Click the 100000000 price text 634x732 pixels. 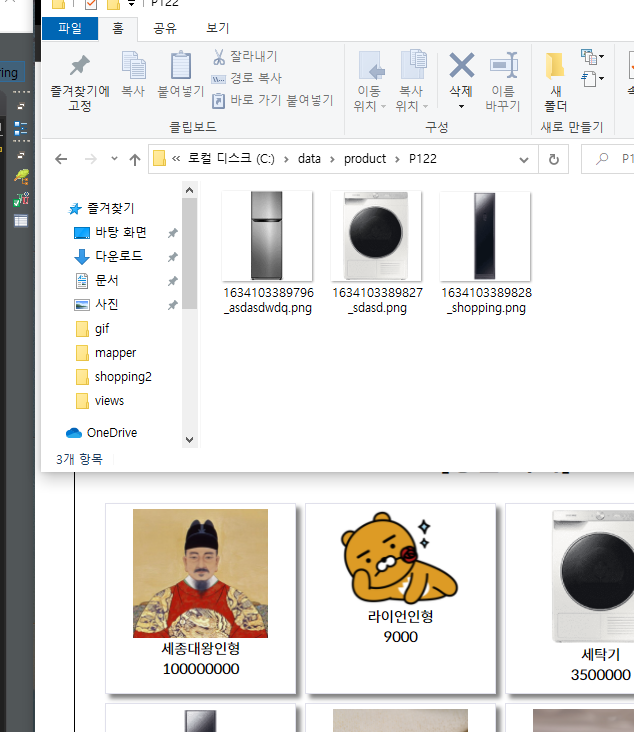coord(201,669)
